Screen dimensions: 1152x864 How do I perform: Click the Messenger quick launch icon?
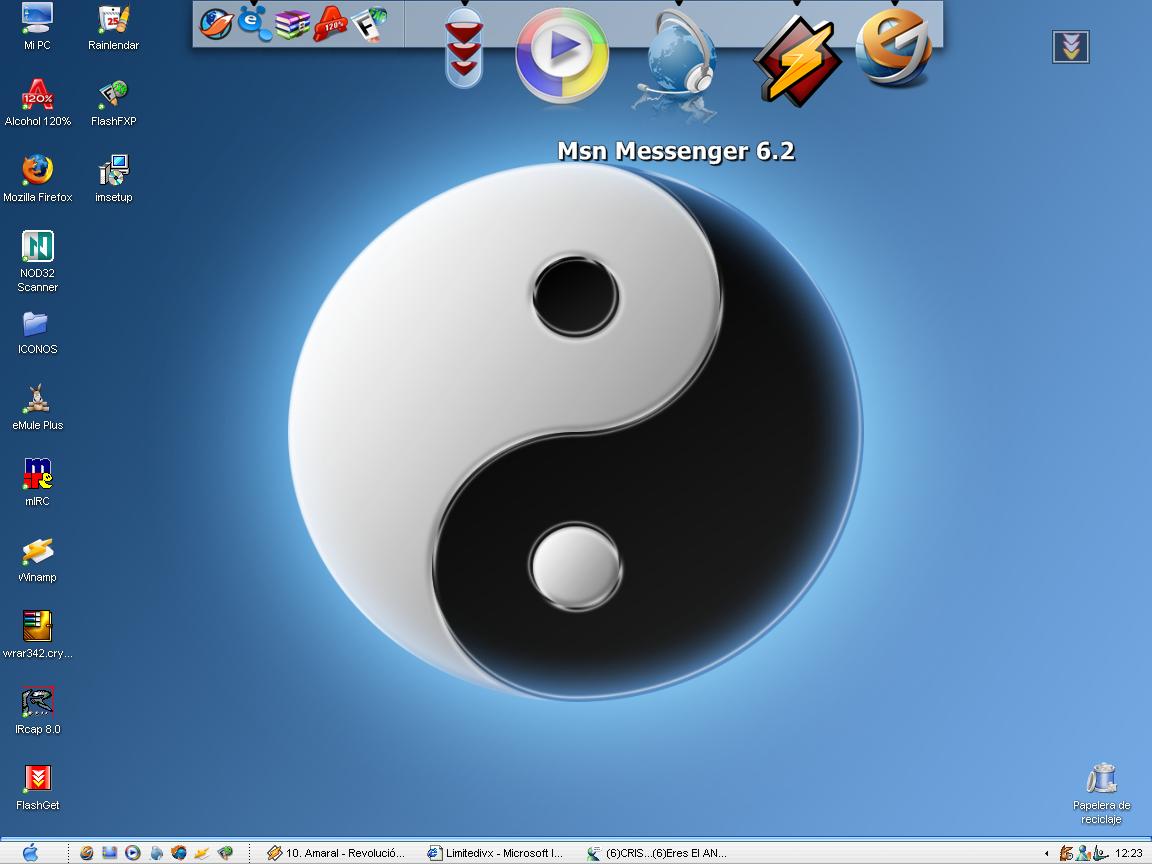(x=156, y=853)
